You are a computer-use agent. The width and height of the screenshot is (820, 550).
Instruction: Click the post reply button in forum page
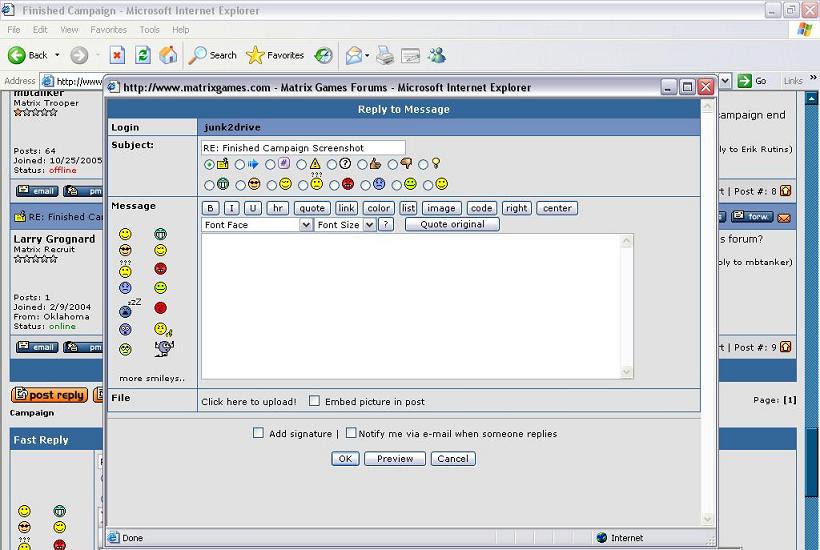pos(50,395)
